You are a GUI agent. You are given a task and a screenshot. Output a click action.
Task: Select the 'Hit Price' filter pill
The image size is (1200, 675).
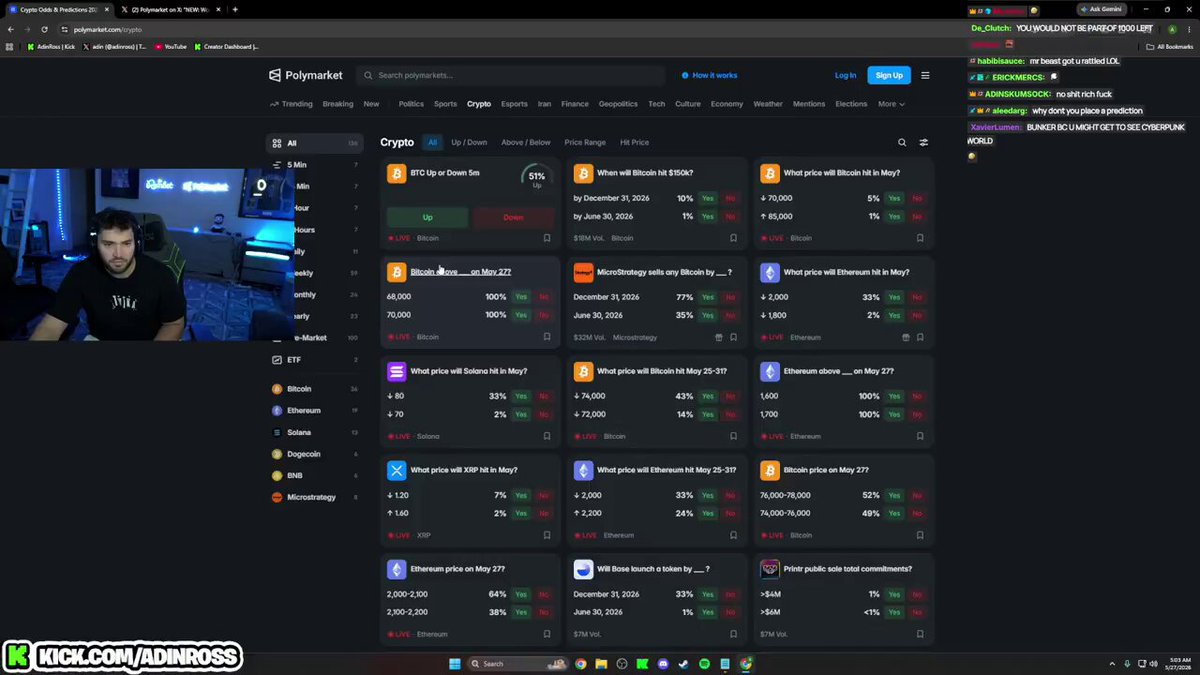click(634, 143)
